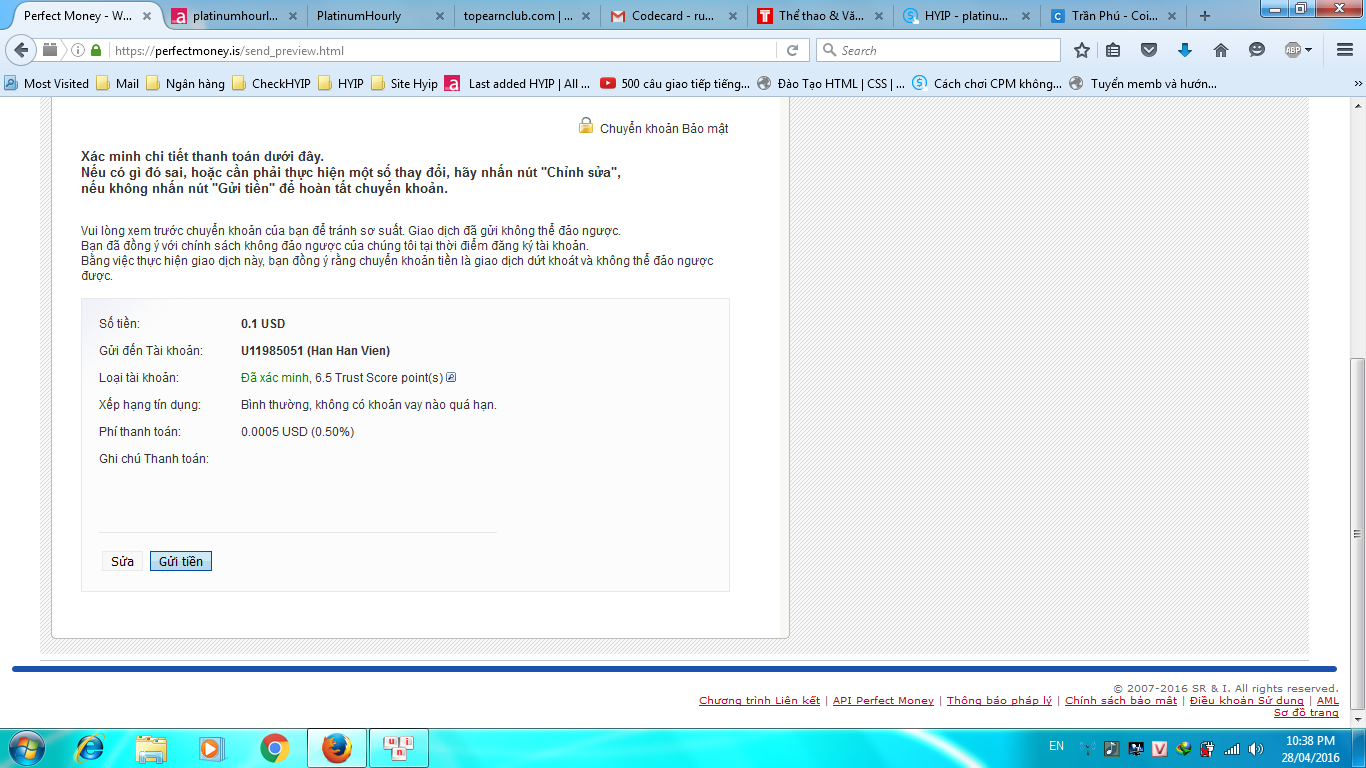Viewport: 1366px width, 768px height.
Task: Open the 500 câu giao tiếp tiếng bookmark
Action: (675, 84)
